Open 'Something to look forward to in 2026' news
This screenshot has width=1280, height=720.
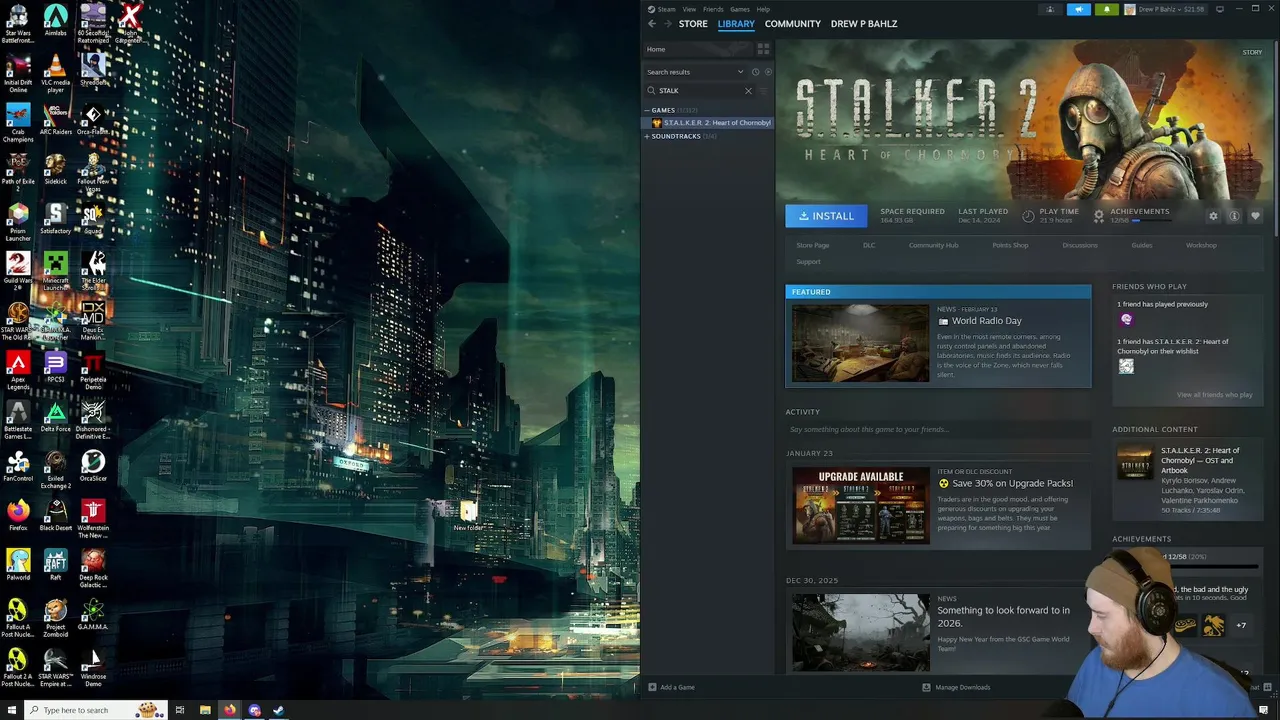[1003, 616]
